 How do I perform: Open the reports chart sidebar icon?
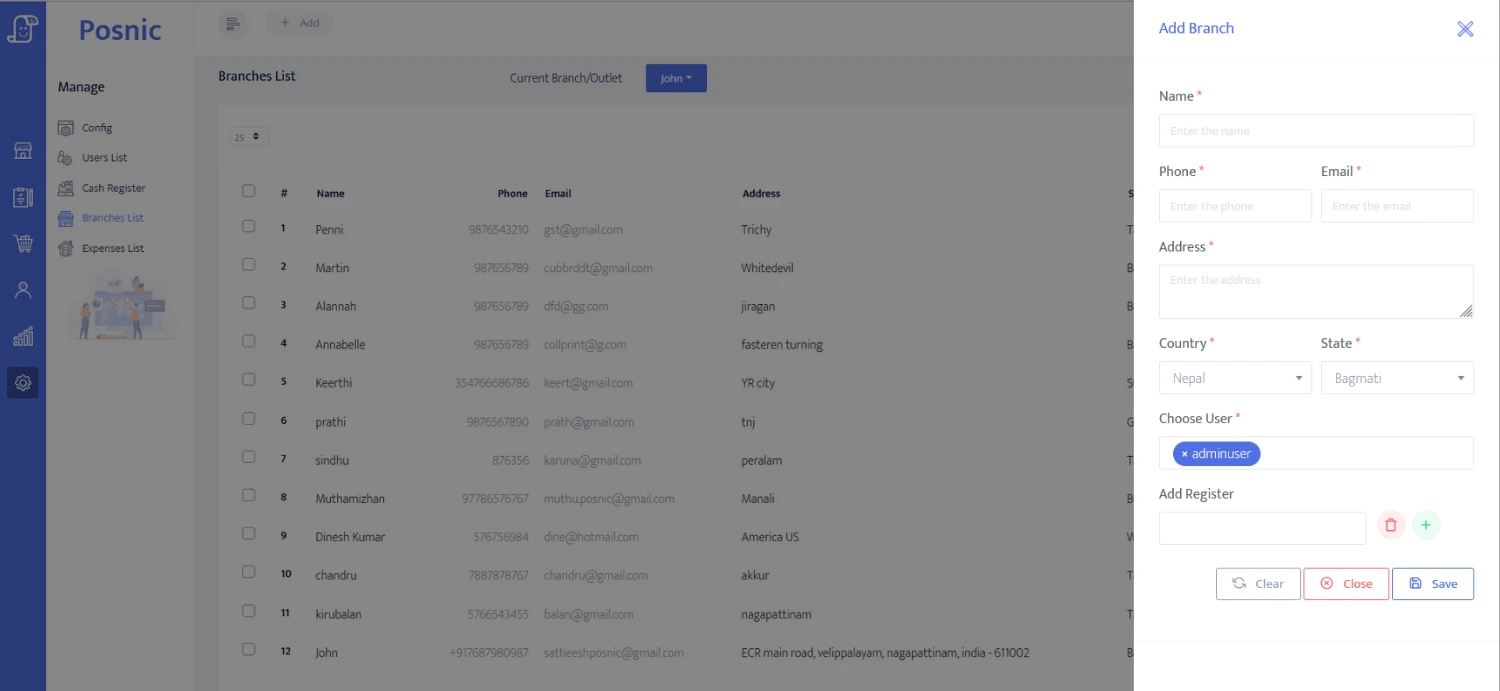23,336
